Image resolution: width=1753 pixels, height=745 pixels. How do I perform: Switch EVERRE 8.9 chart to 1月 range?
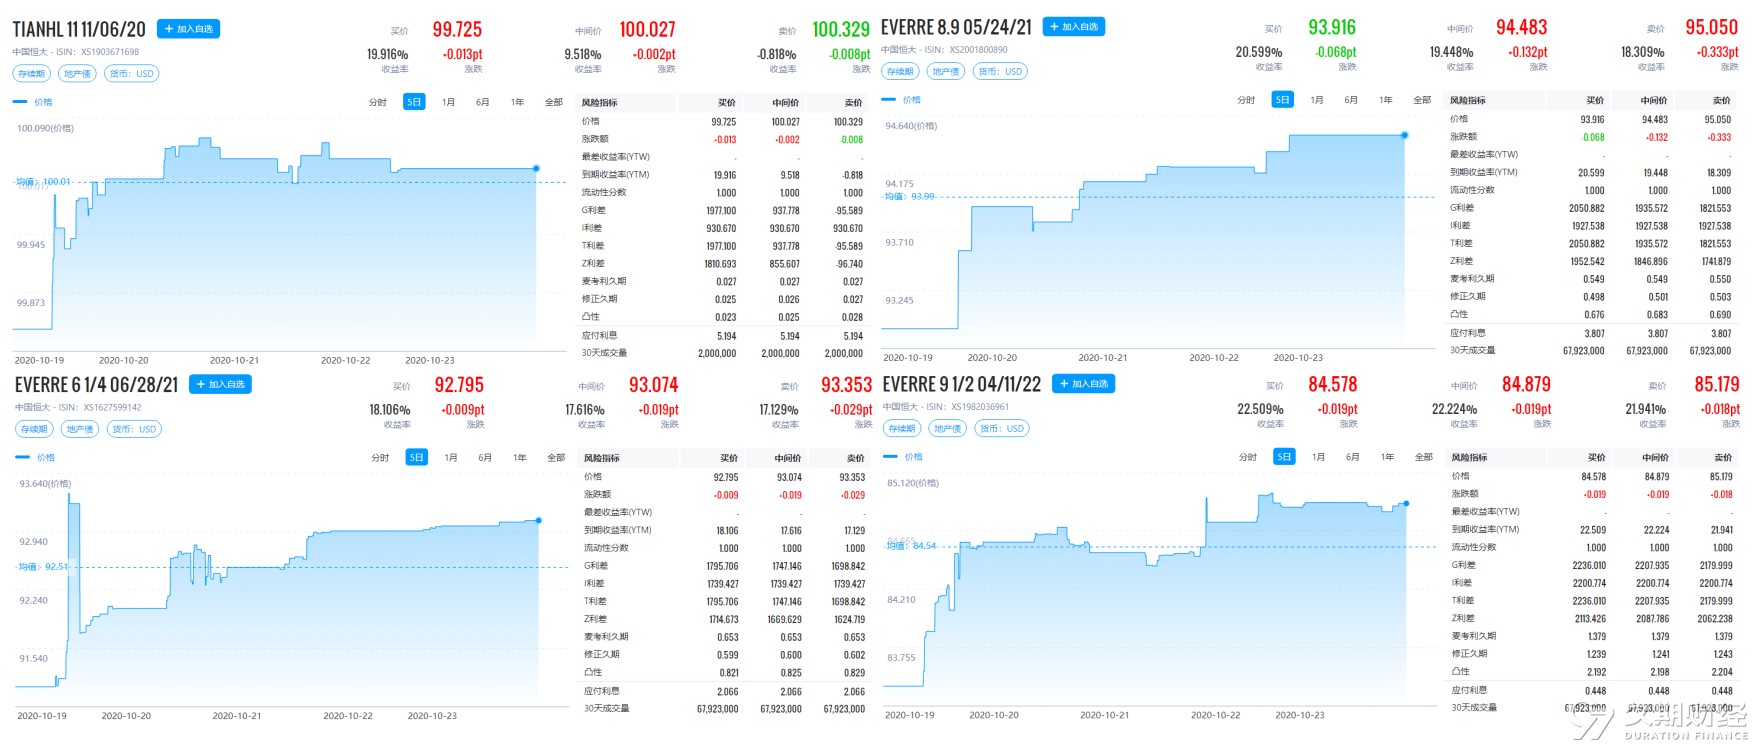[x=1317, y=100]
